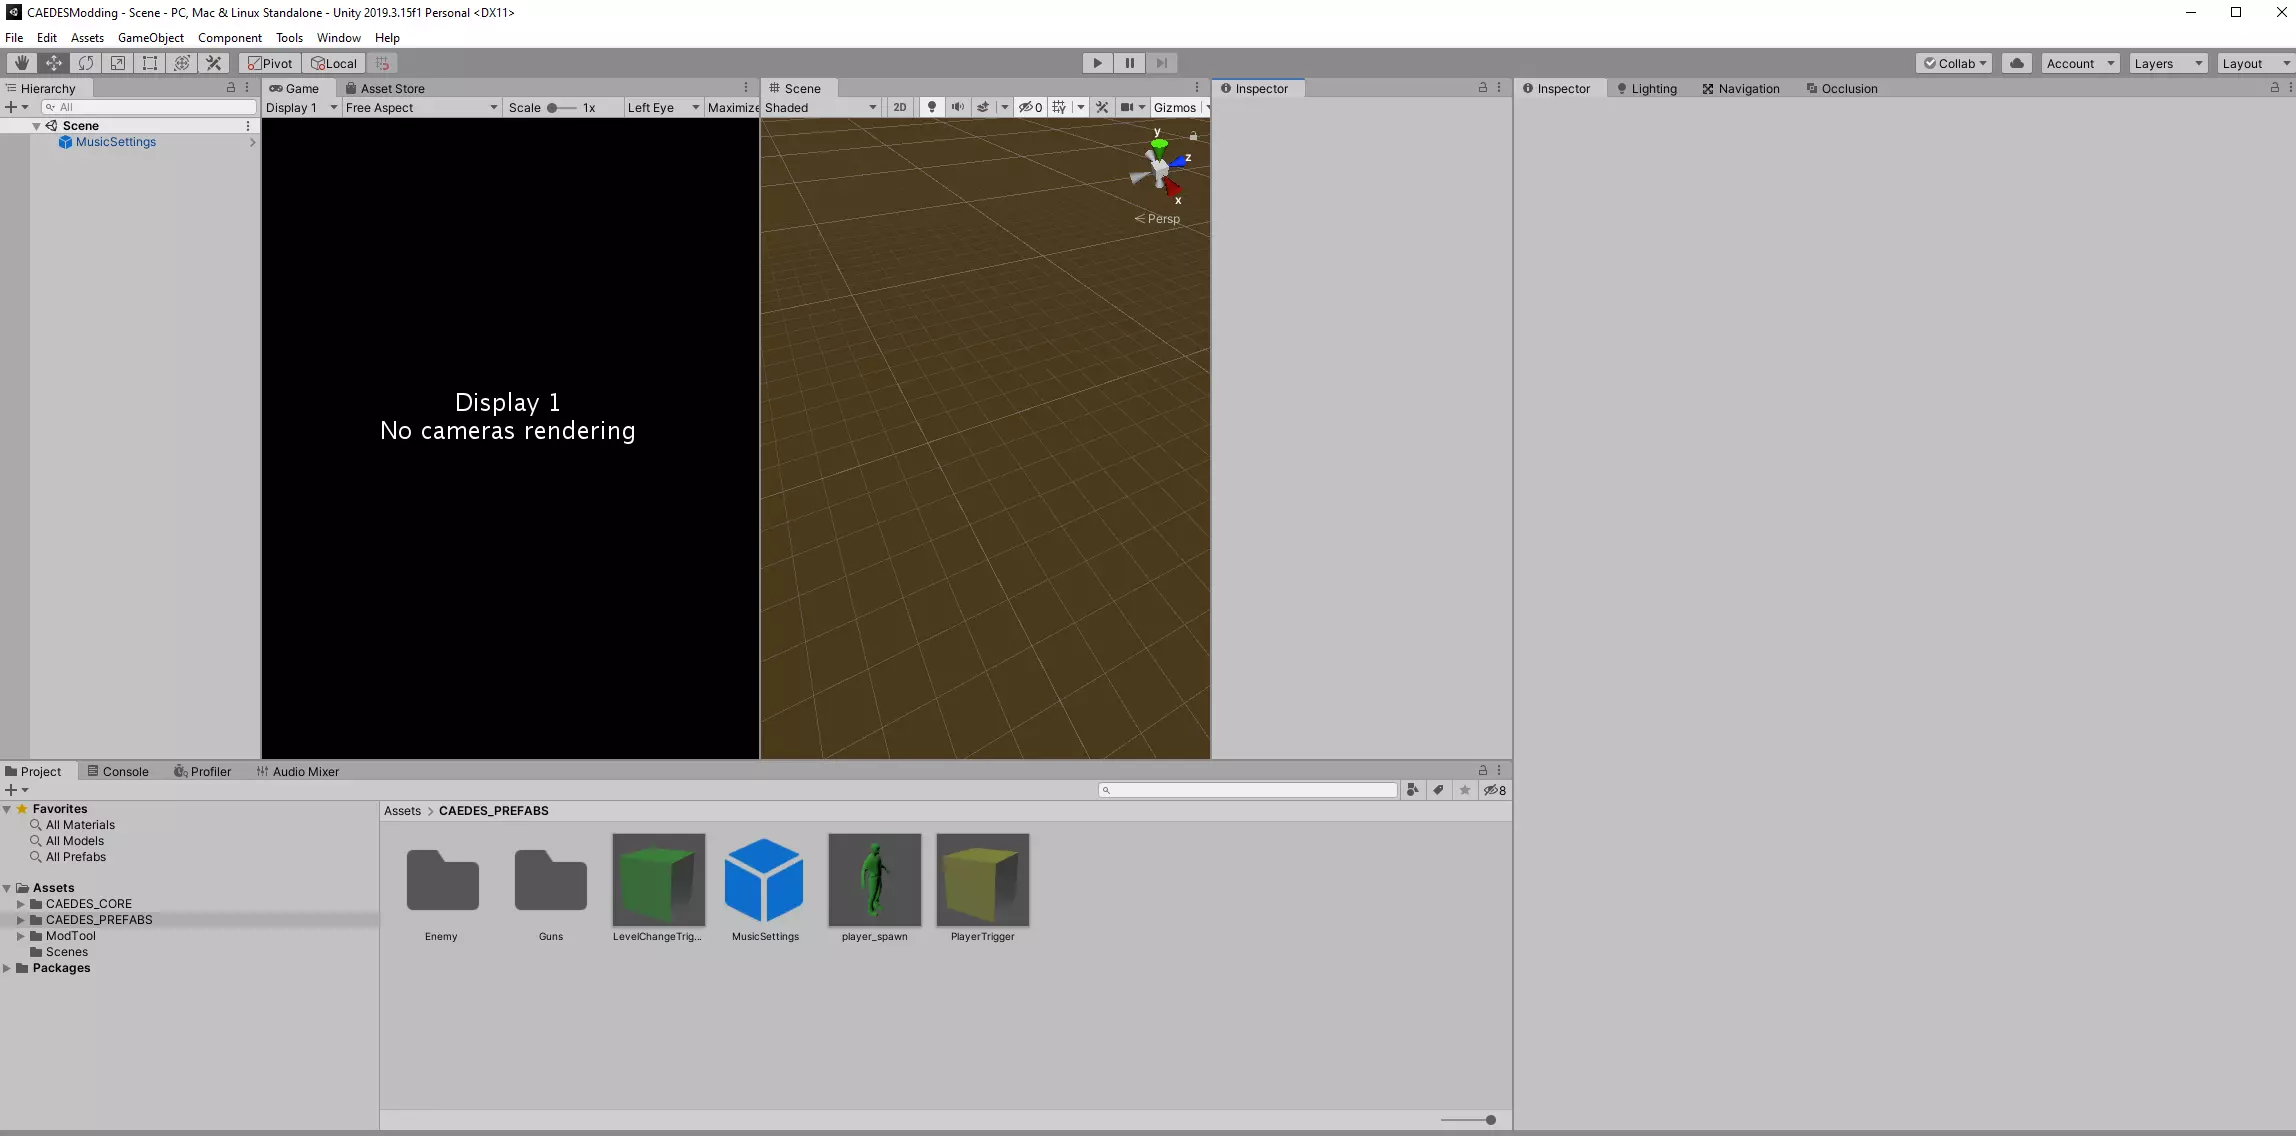Toggle 2D mode in Scene view
This screenshot has height=1136, width=2296.
pyautogui.click(x=899, y=107)
